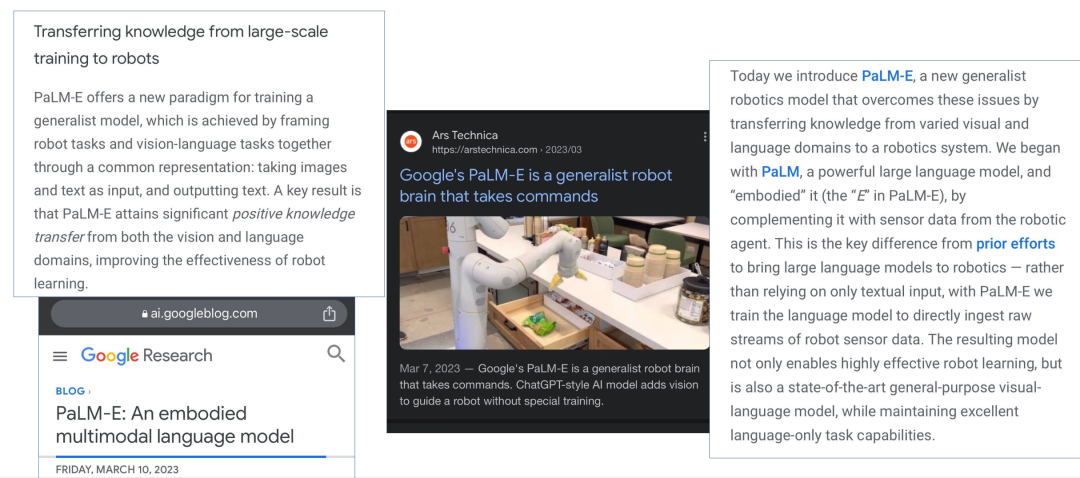Viewport: 1080px width, 478px height.
Task: Click the search magnifier icon
Action: click(x=335, y=354)
